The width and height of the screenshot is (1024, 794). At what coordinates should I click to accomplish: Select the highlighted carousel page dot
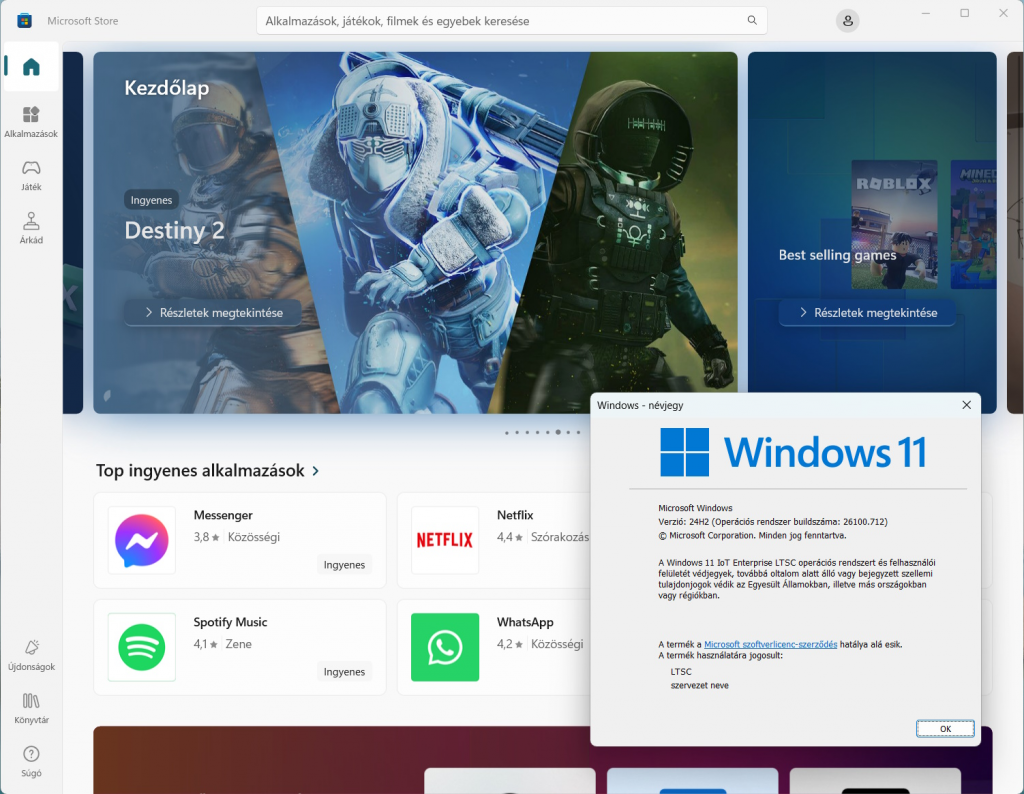pos(559,433)
